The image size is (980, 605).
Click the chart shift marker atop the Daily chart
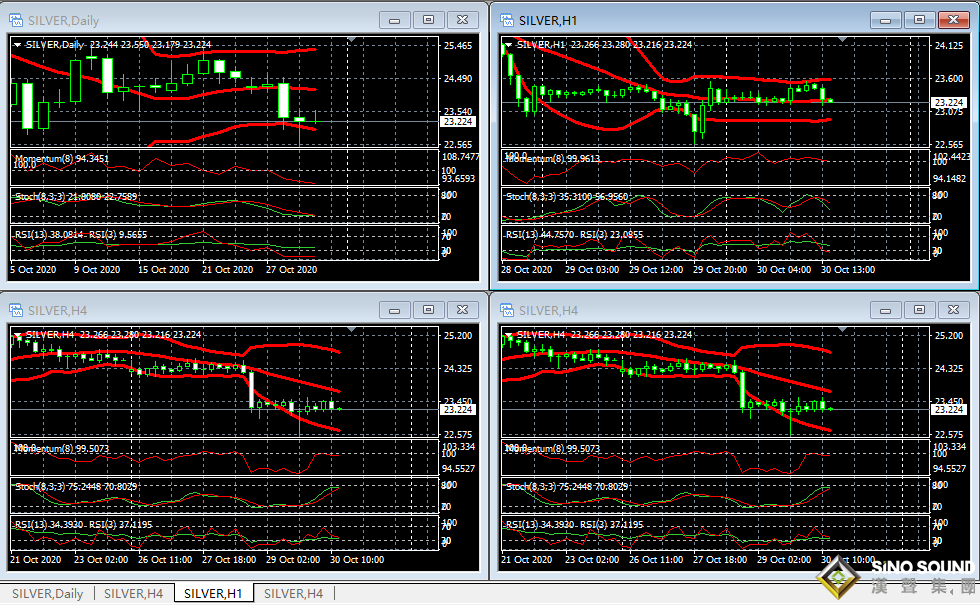(352, 40)
